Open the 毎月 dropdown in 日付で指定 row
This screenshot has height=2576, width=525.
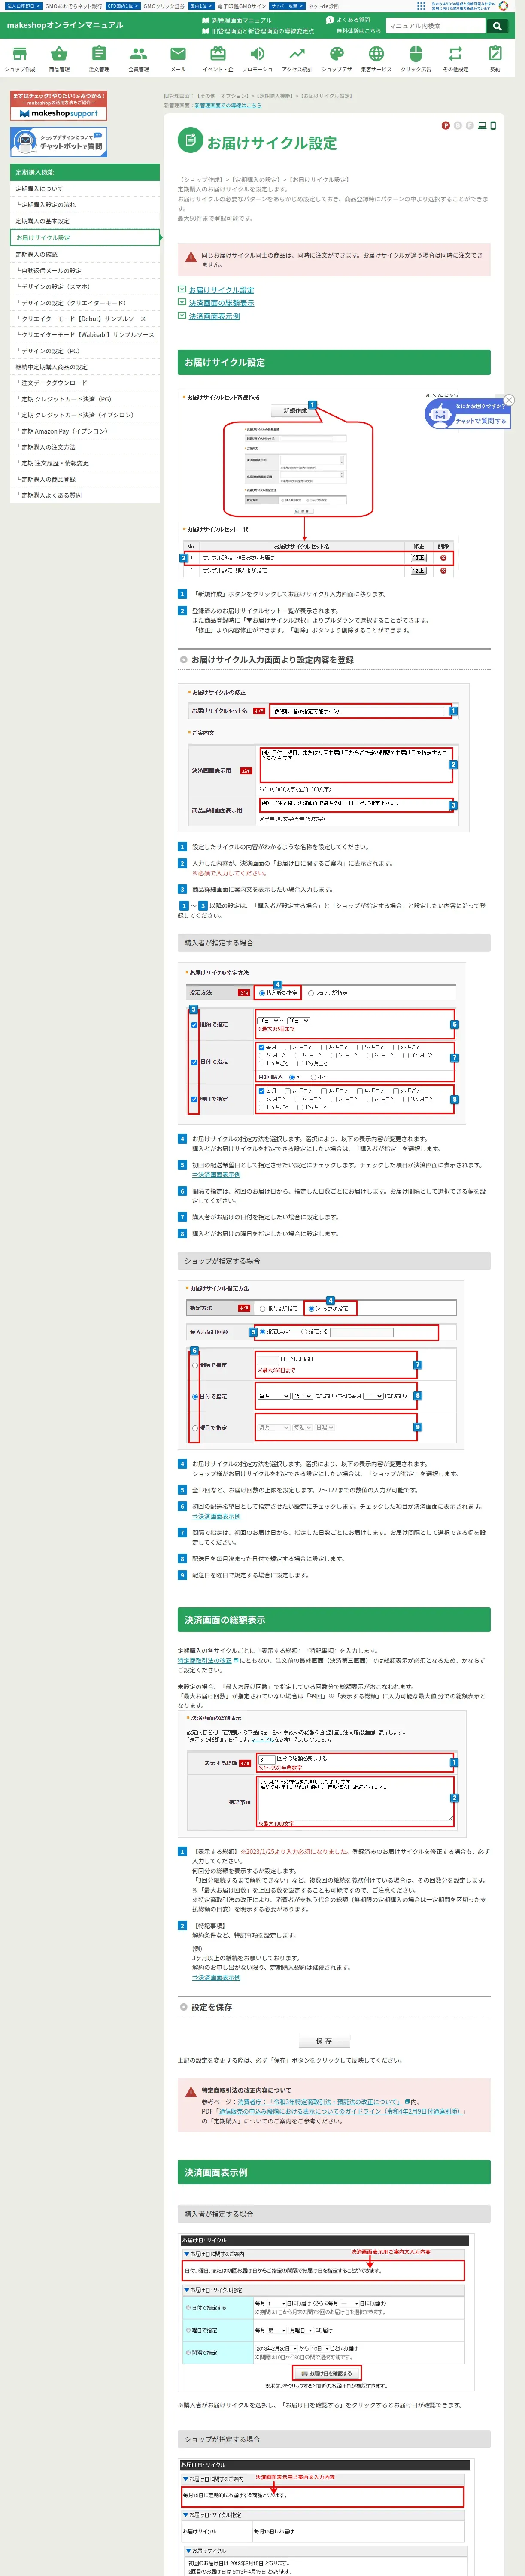click(274, 1396)
